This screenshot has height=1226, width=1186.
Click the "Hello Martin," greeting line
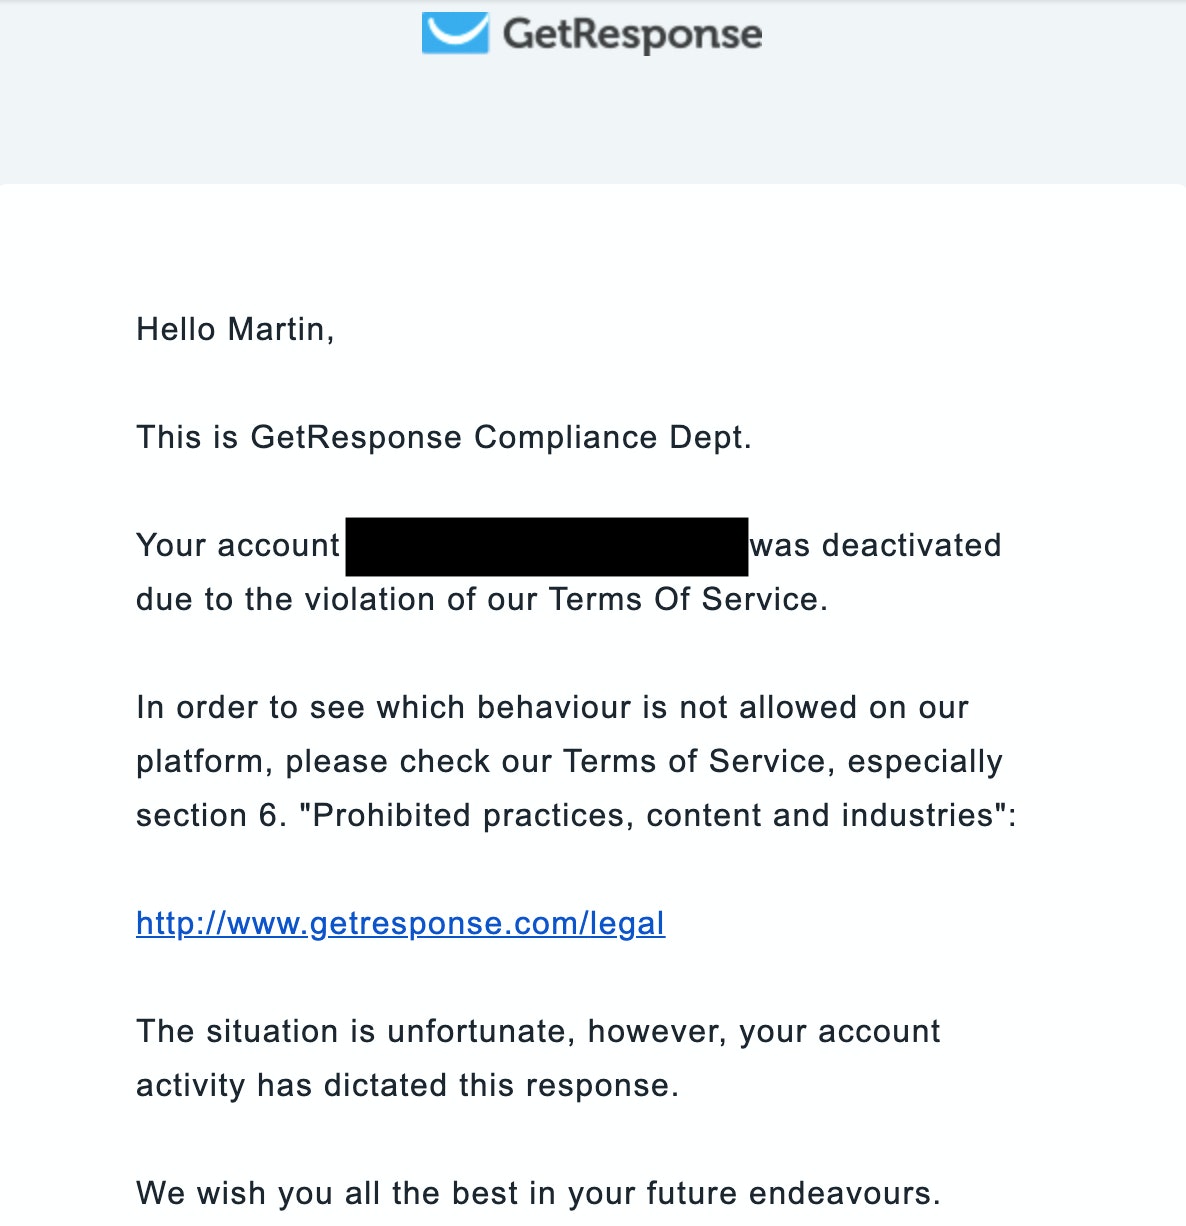[x=235, y=330]
